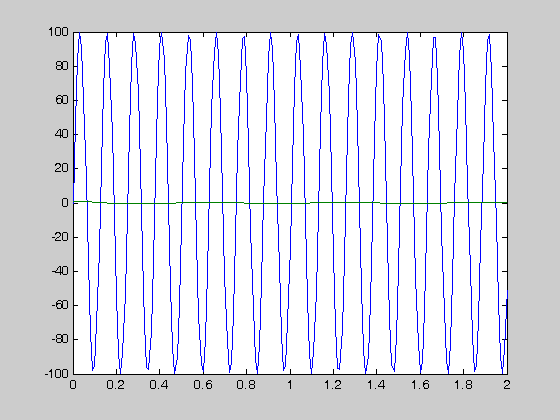The width and height of the screenshot is (560, 420).
Task: Click the y-axis tick label "100" at top
Action: [x=58, y=32]
